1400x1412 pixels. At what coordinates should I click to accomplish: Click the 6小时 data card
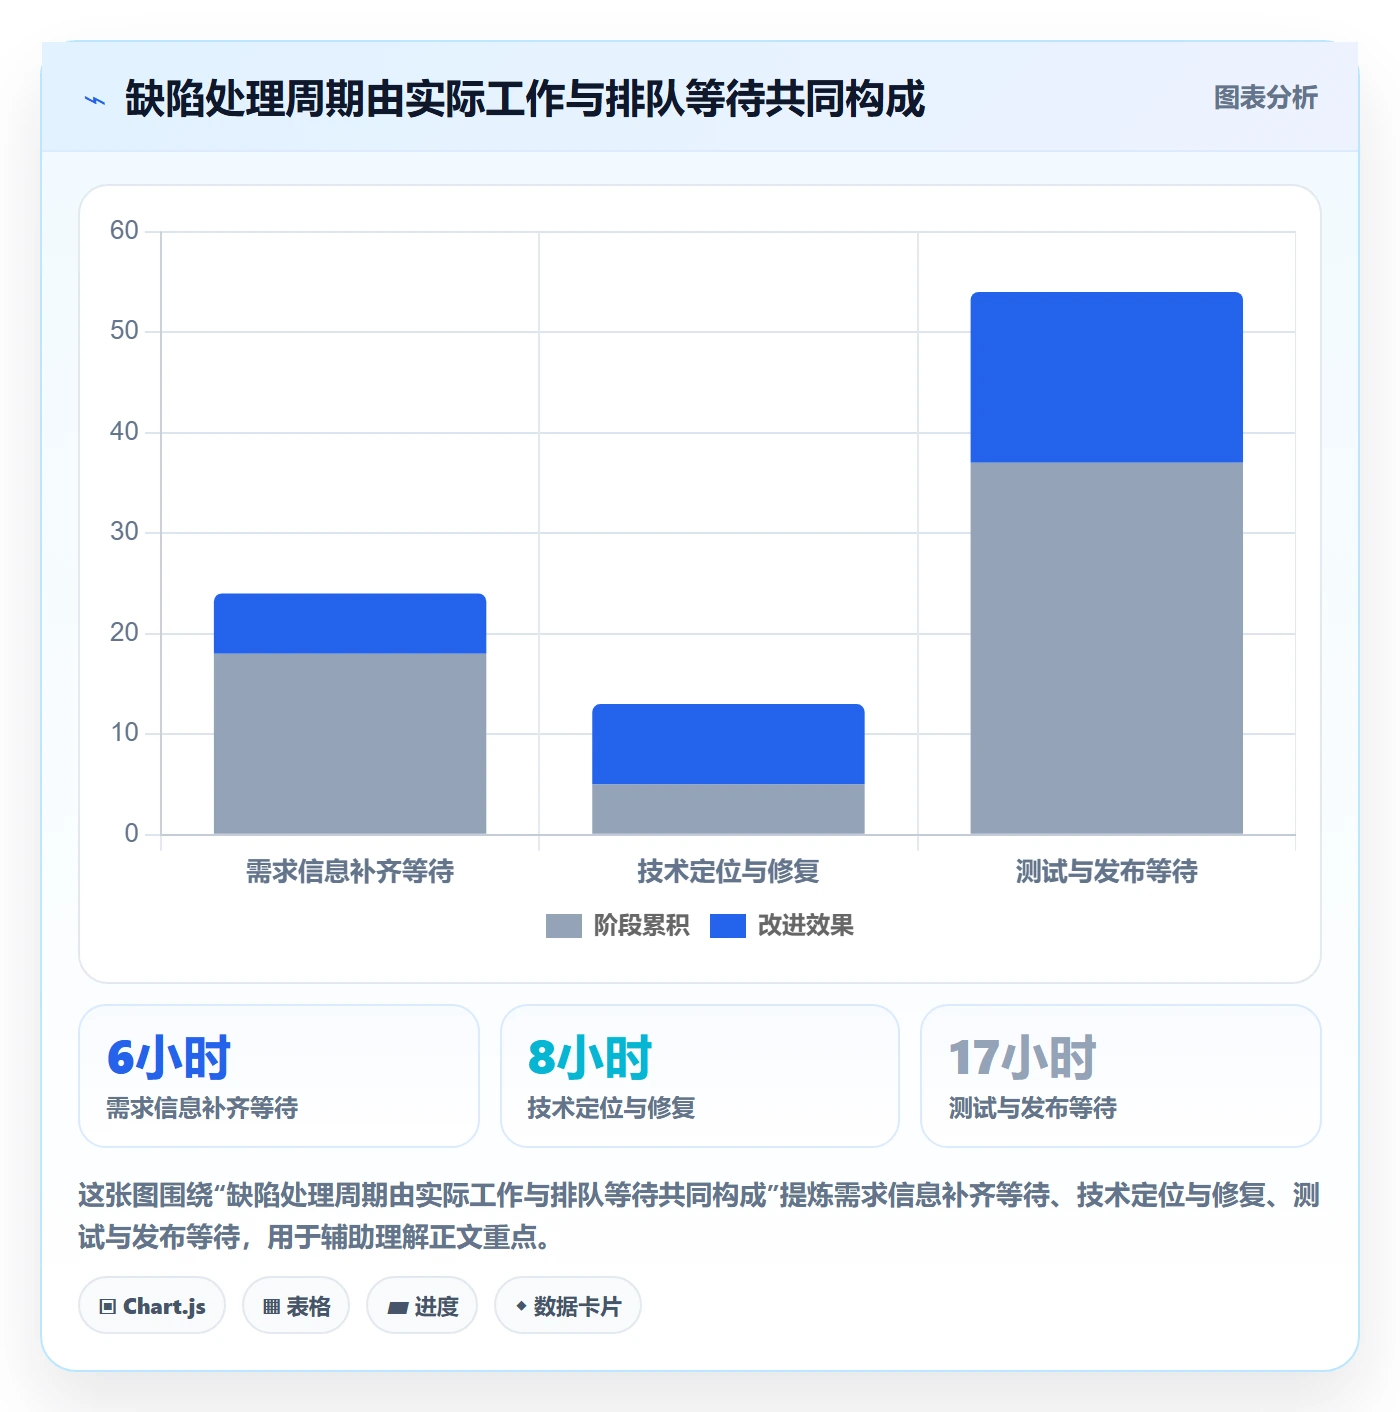coord(279,1076)
